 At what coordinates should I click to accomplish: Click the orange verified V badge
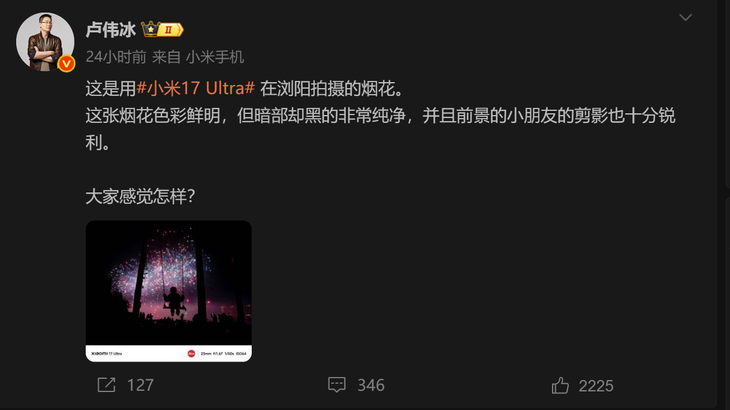pos(67,63)
